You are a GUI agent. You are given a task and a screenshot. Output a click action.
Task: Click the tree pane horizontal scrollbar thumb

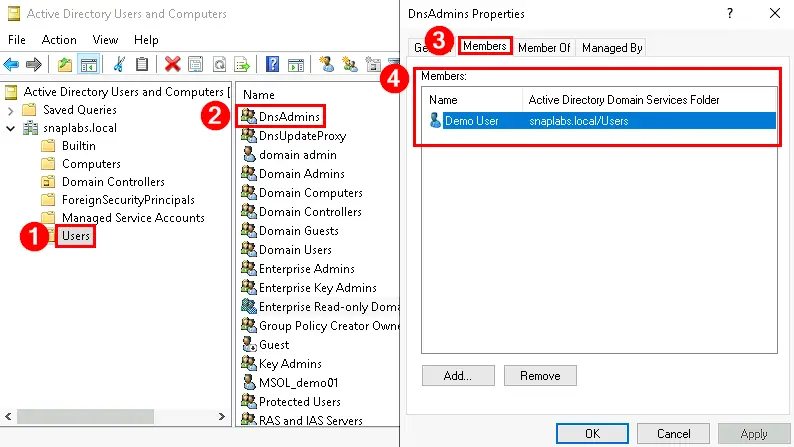85,416
